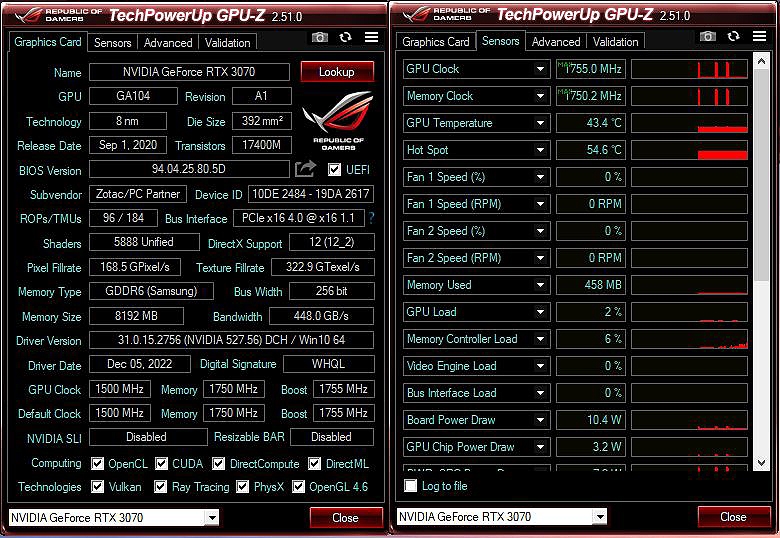Open the Board Power Draw dropdown arrow
Viewport: 780px width, 538px height.
[540, 420]
